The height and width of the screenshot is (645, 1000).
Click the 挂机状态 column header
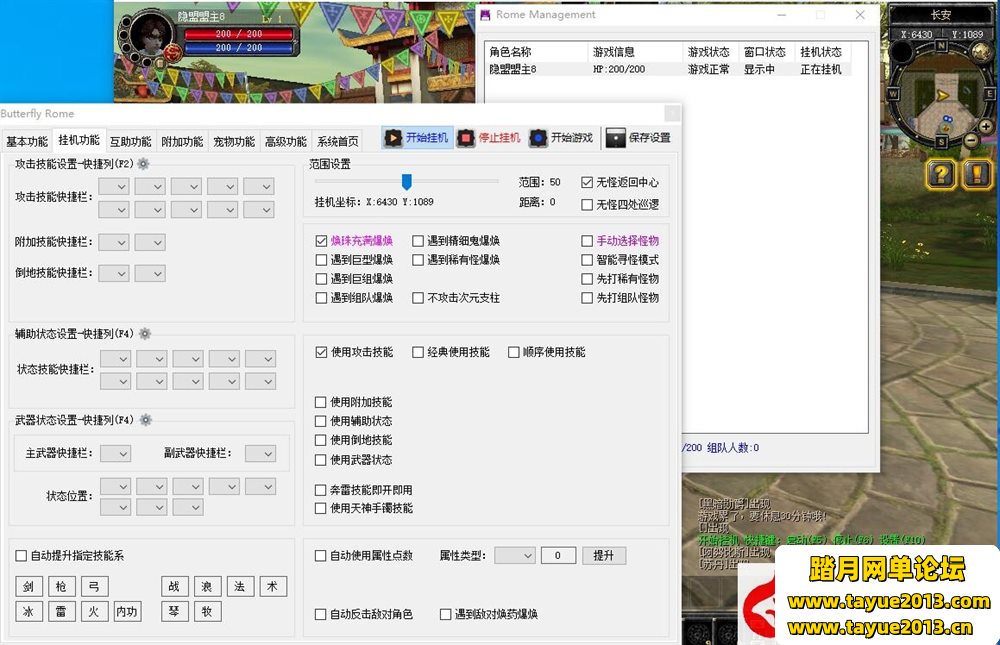(821, 52)
